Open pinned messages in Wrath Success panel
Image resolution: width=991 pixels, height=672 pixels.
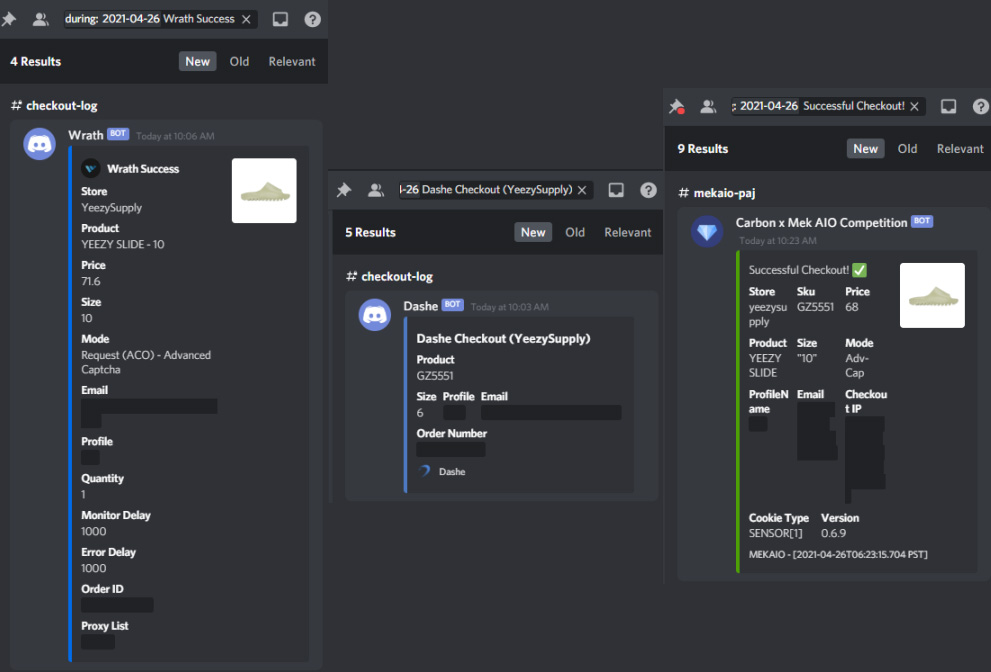[9, 19]
